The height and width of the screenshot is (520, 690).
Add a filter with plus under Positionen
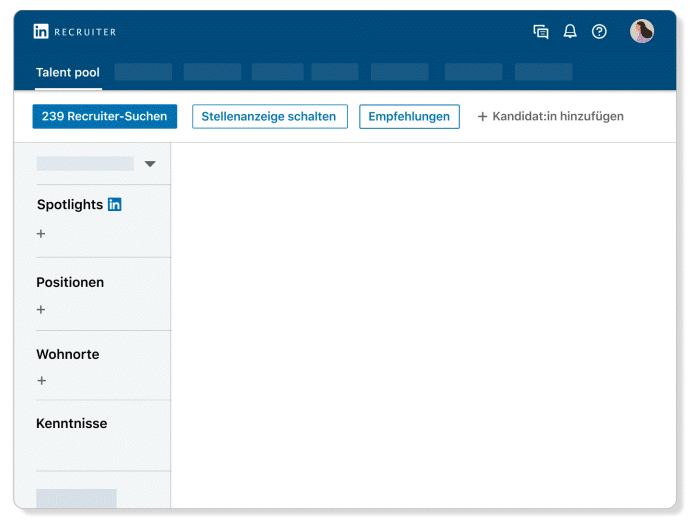(41, 310)
